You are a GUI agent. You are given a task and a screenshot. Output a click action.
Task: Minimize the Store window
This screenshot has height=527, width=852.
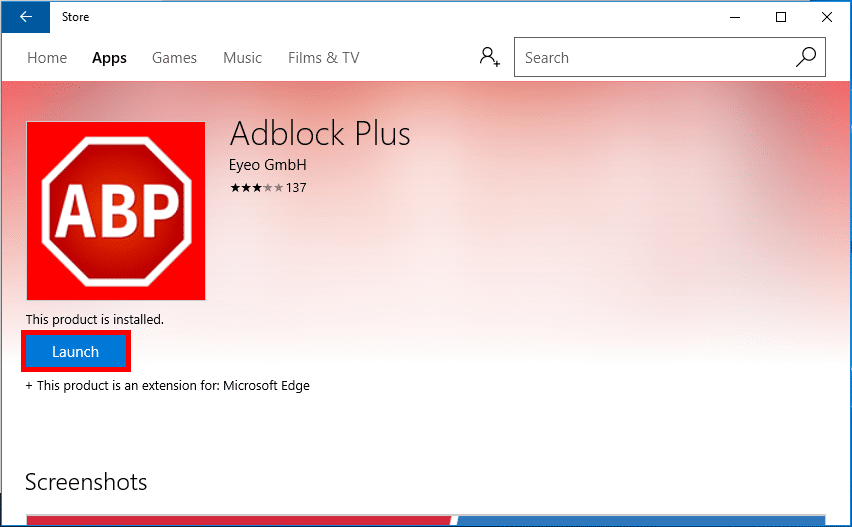(735, 17)
